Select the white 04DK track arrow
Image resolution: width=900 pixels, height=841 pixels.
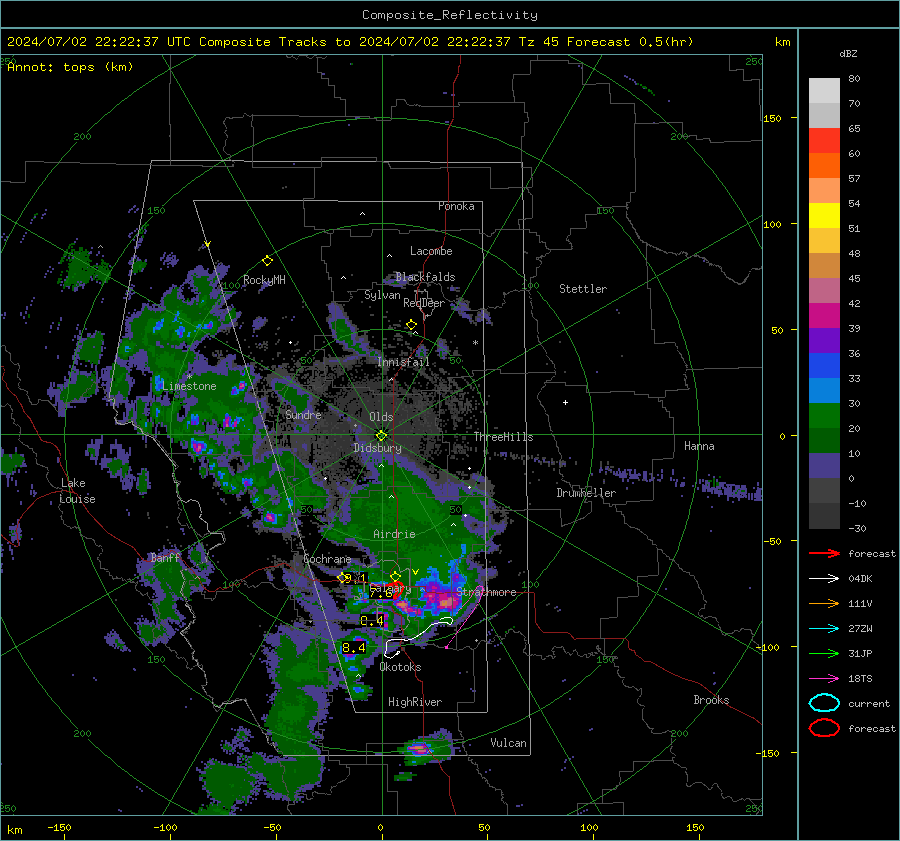coord(824,579)
